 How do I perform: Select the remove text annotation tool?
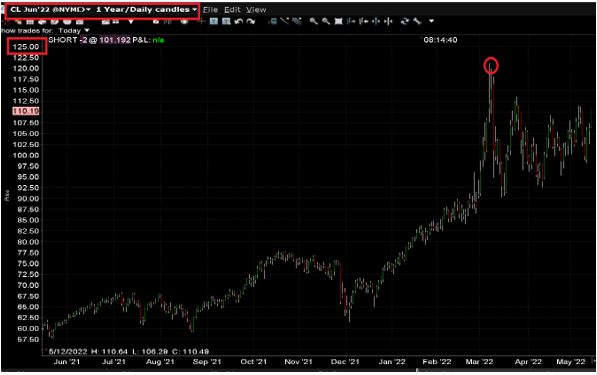226,21
